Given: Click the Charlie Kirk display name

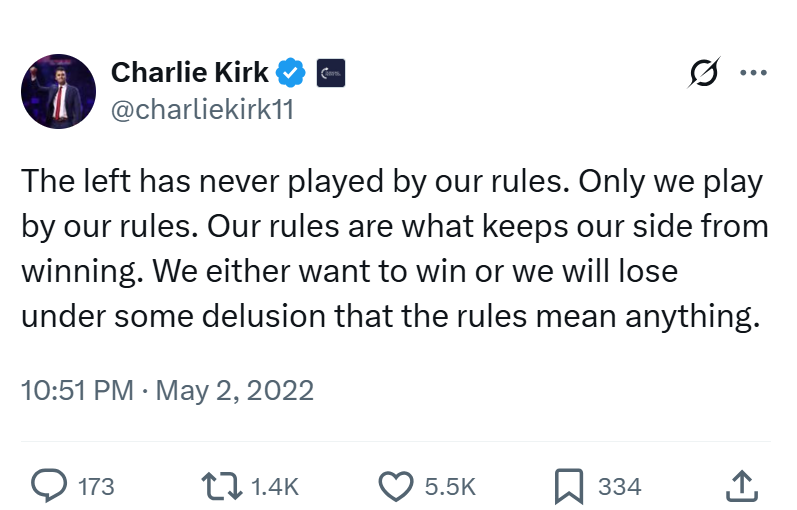Looking at the screenshot, I should (190, 72).
